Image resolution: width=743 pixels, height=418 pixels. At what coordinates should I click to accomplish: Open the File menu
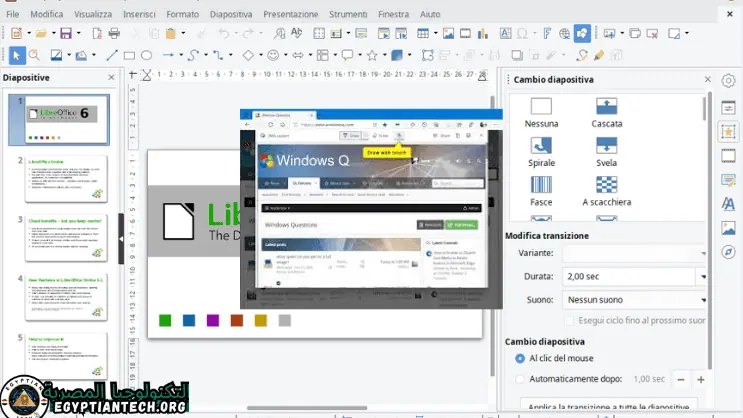pyautogui.click(x=13, y=14)
